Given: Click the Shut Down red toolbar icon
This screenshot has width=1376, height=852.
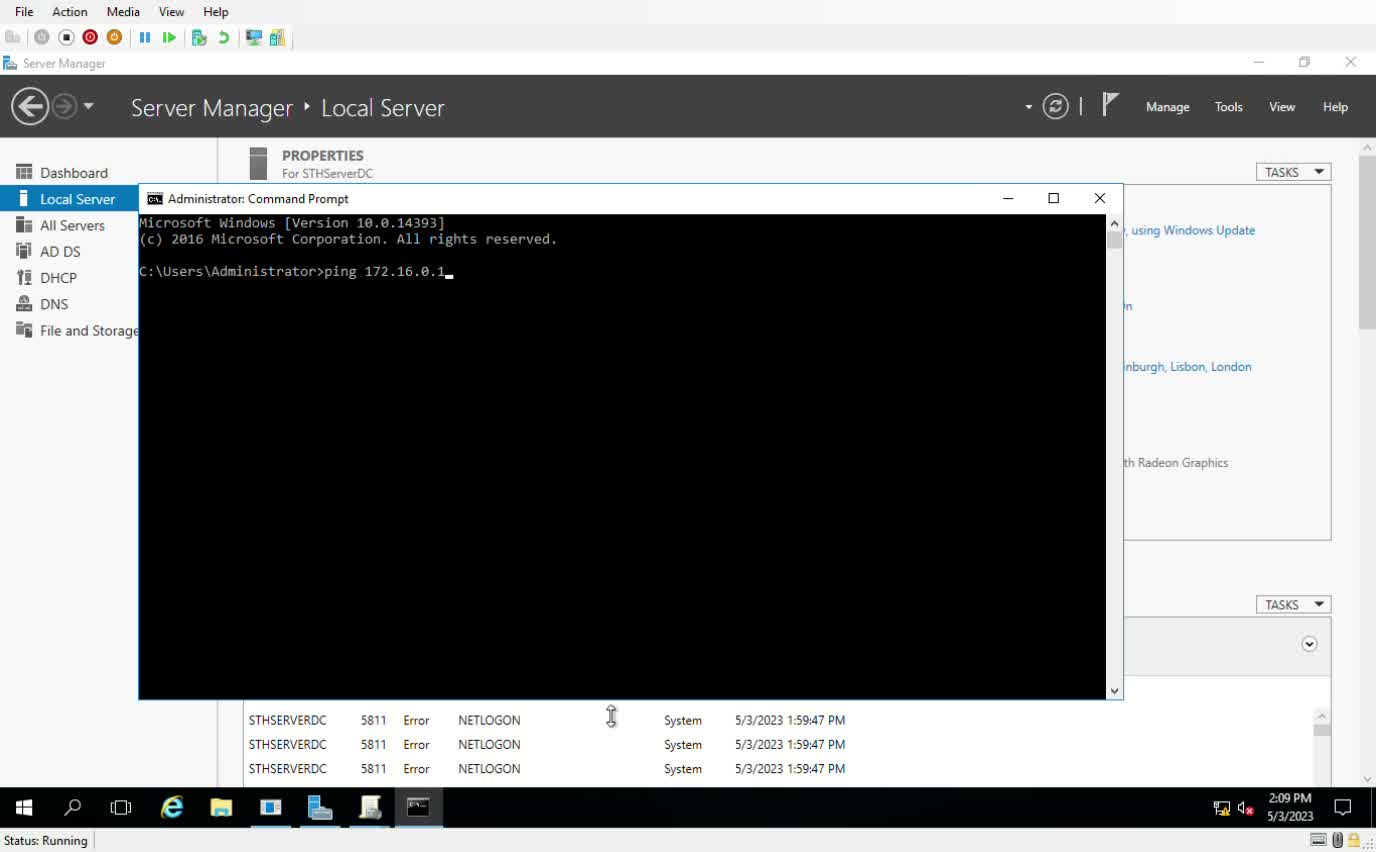Looking at the screenshot, I should click(x=90, y=37).
